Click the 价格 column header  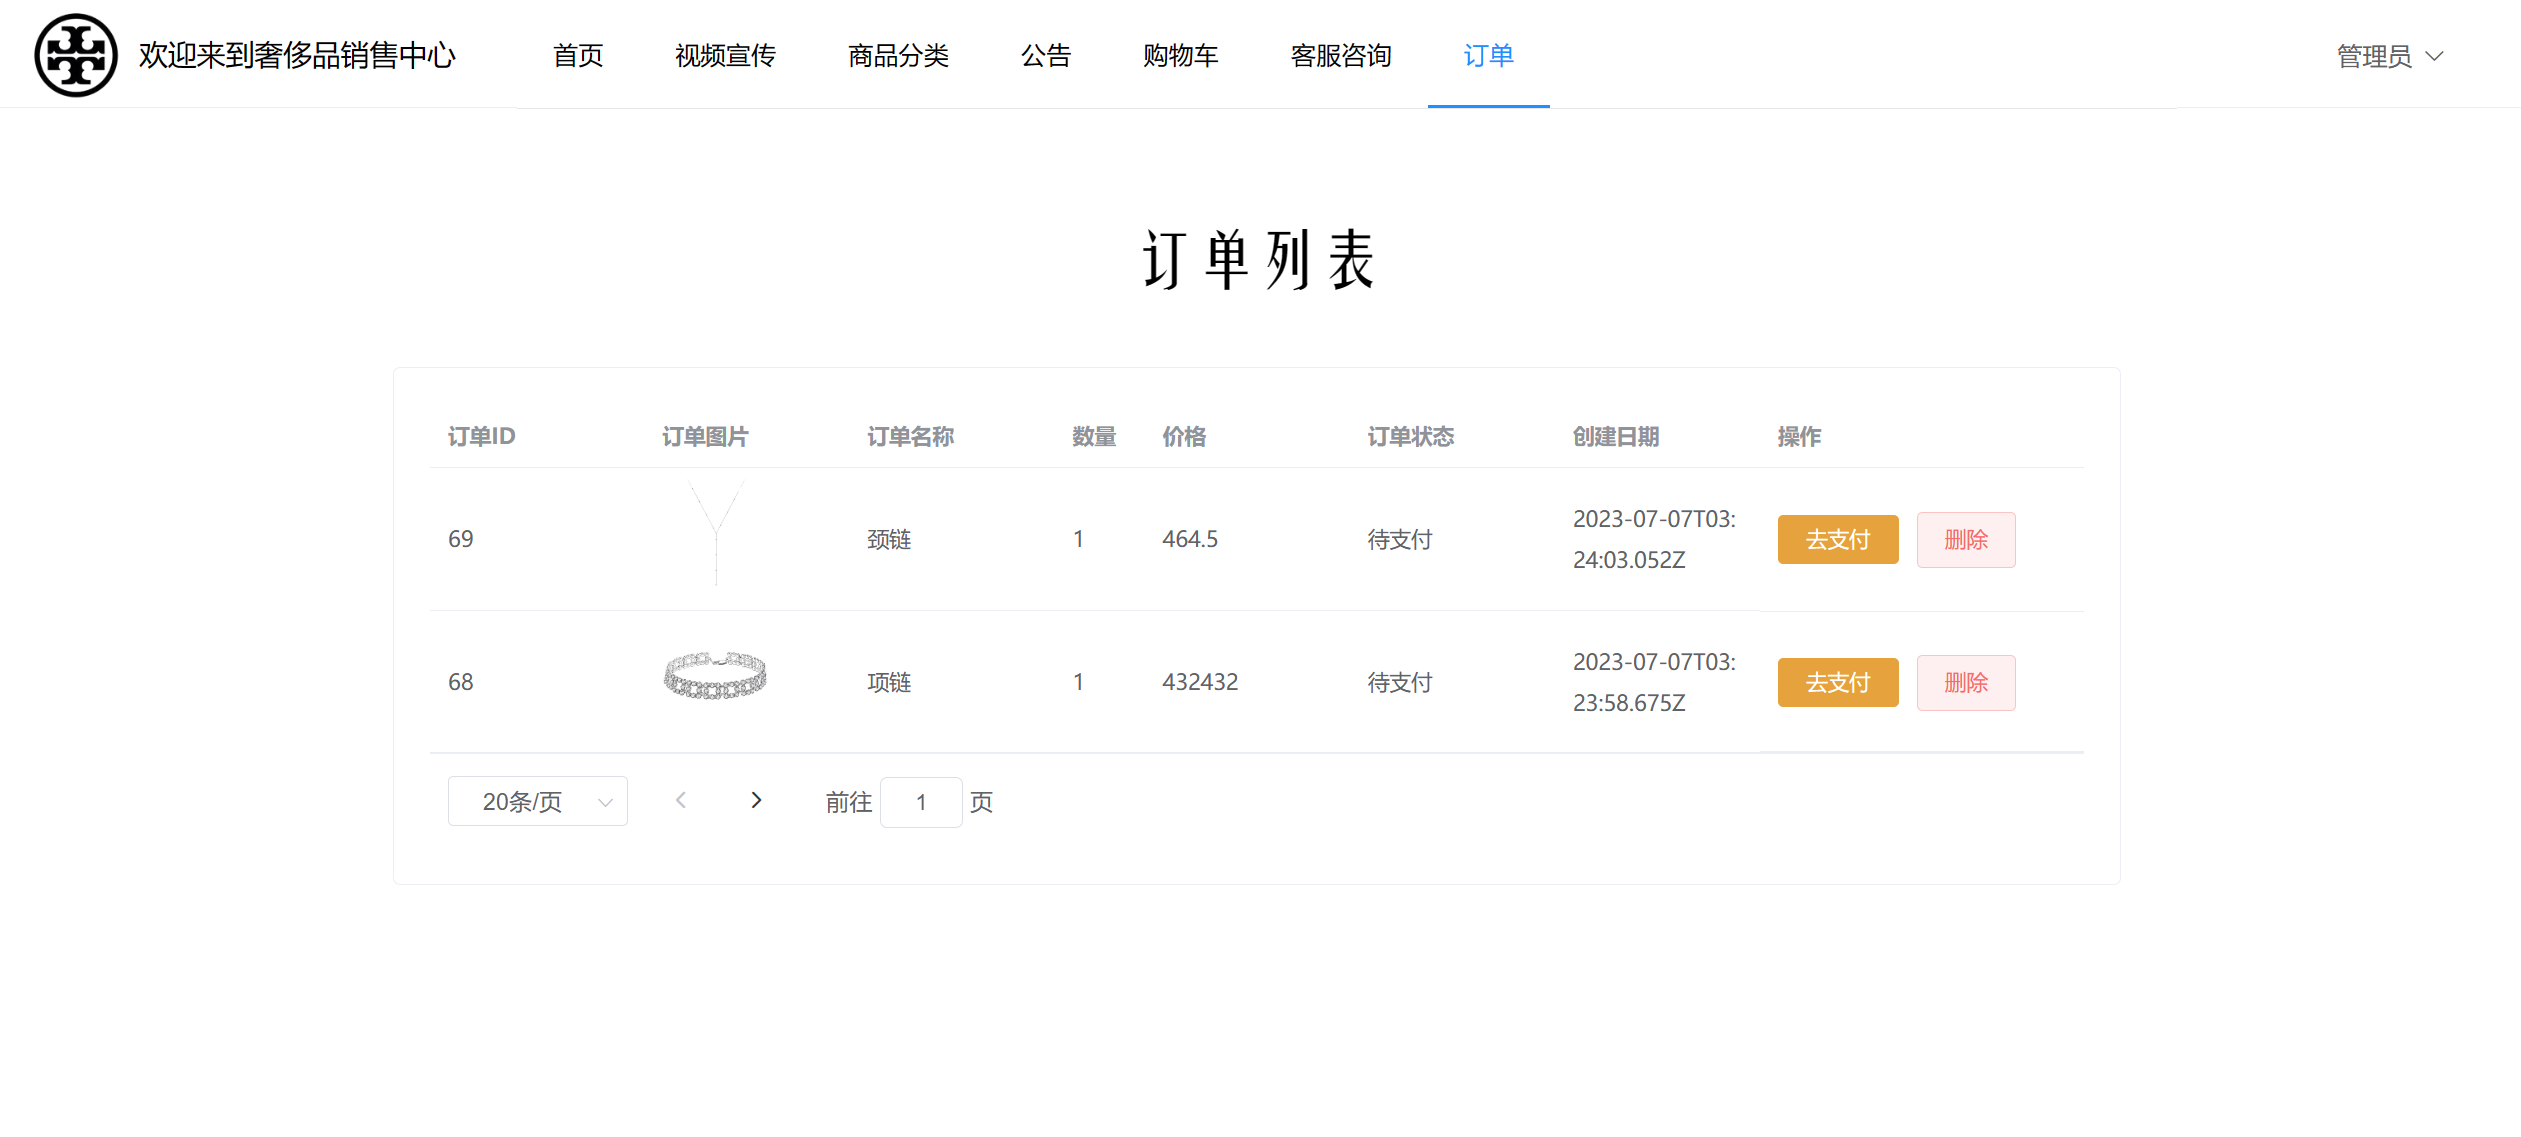click(x=1184, y=437)
